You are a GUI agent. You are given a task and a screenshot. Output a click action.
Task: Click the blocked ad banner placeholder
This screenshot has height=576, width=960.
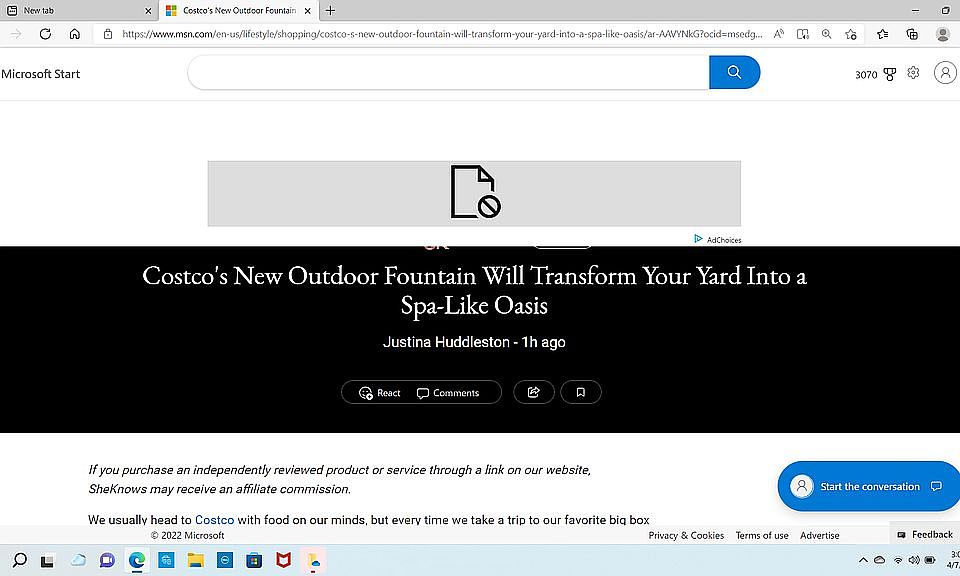(x=474, y=193)
